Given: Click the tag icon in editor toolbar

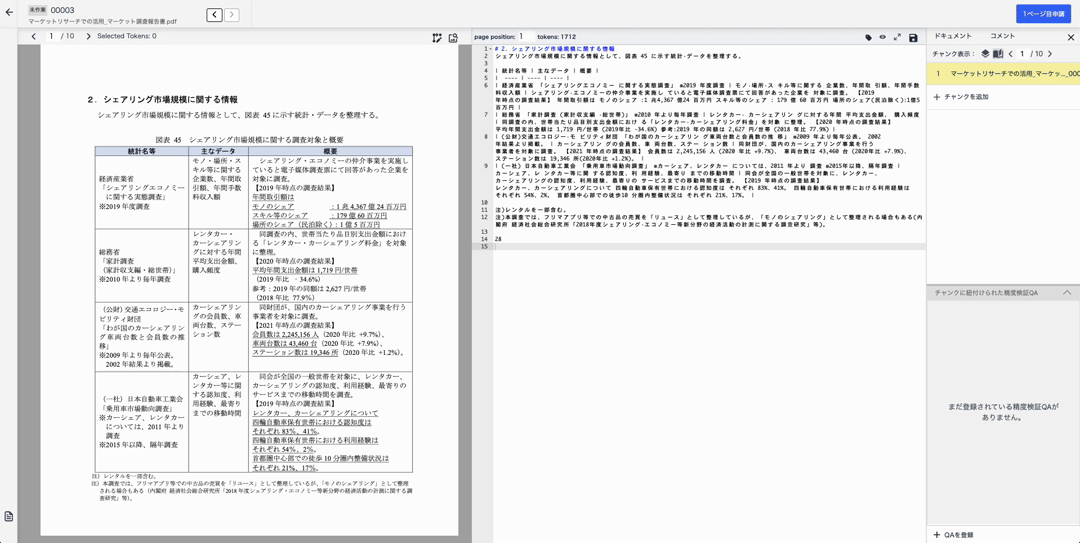Looking at the screenshot, I should pyautogui.click(x=869, y=37).
